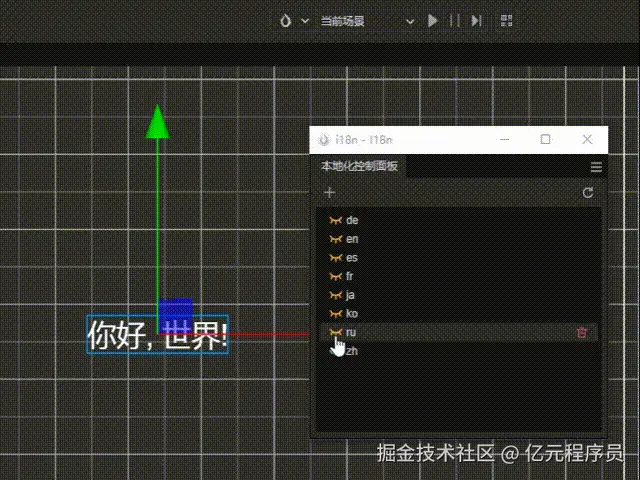Open the i18n panel hamburger menu
This screenshot has height=480, width=640.
click(x=596, y=167)
